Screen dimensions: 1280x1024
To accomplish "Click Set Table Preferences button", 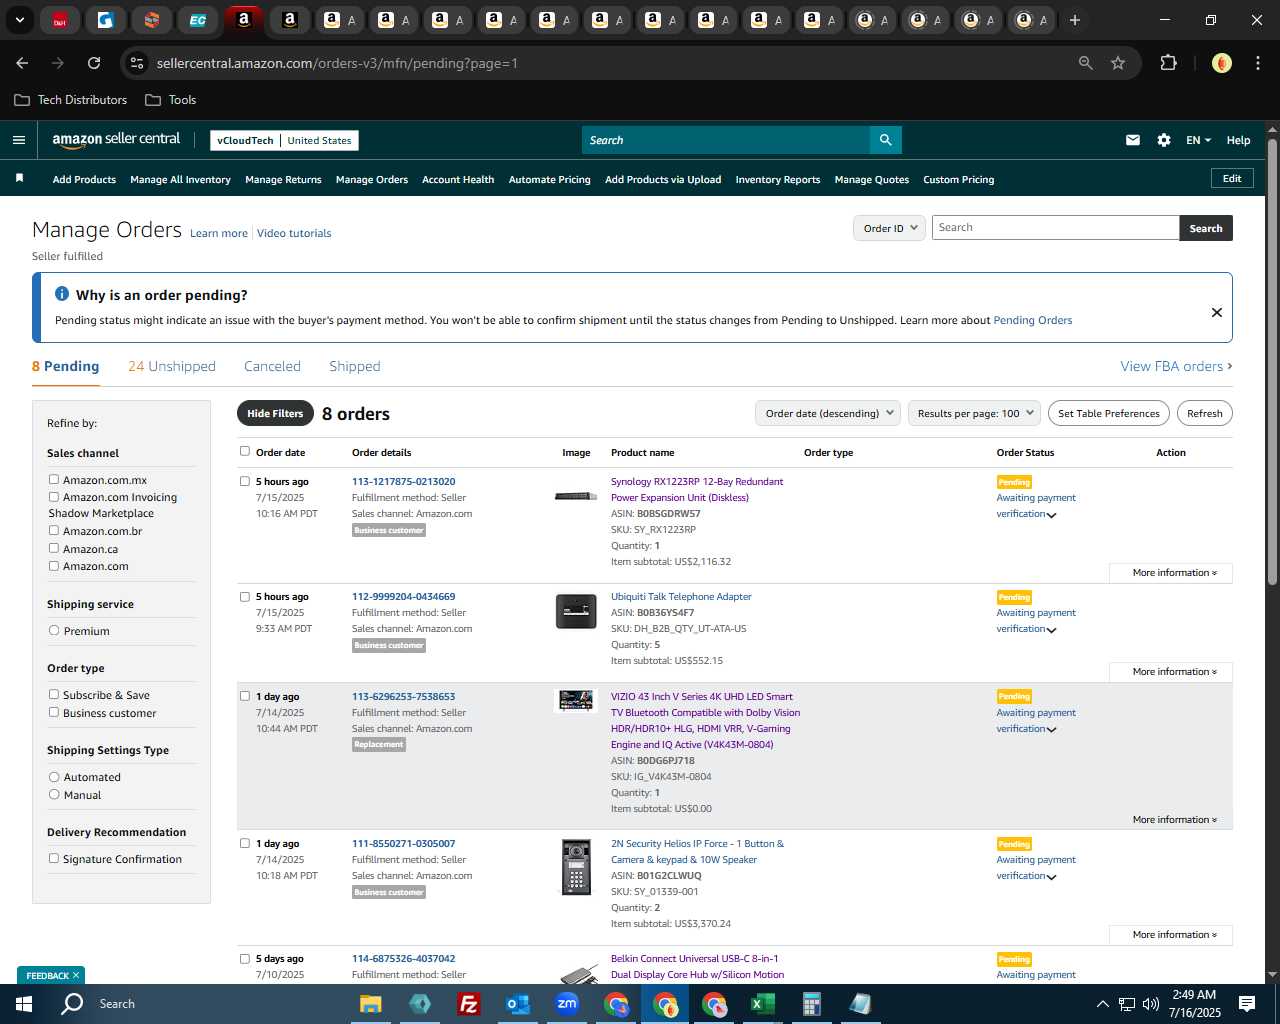I will [x=1109, y=413].
